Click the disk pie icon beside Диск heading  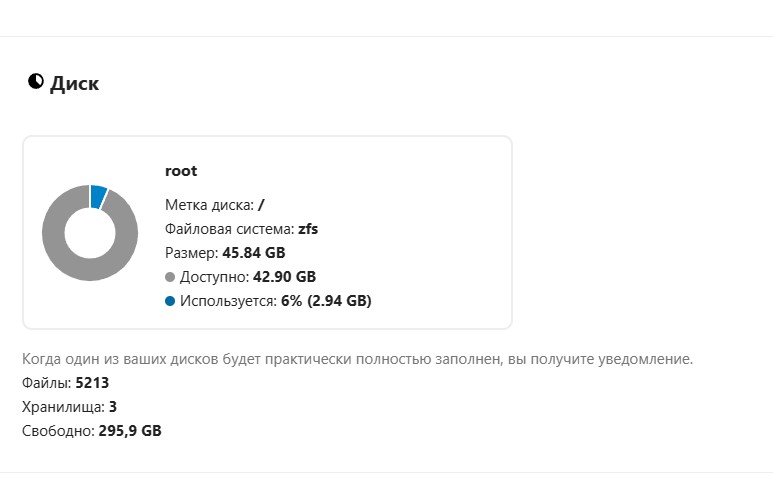35,81
